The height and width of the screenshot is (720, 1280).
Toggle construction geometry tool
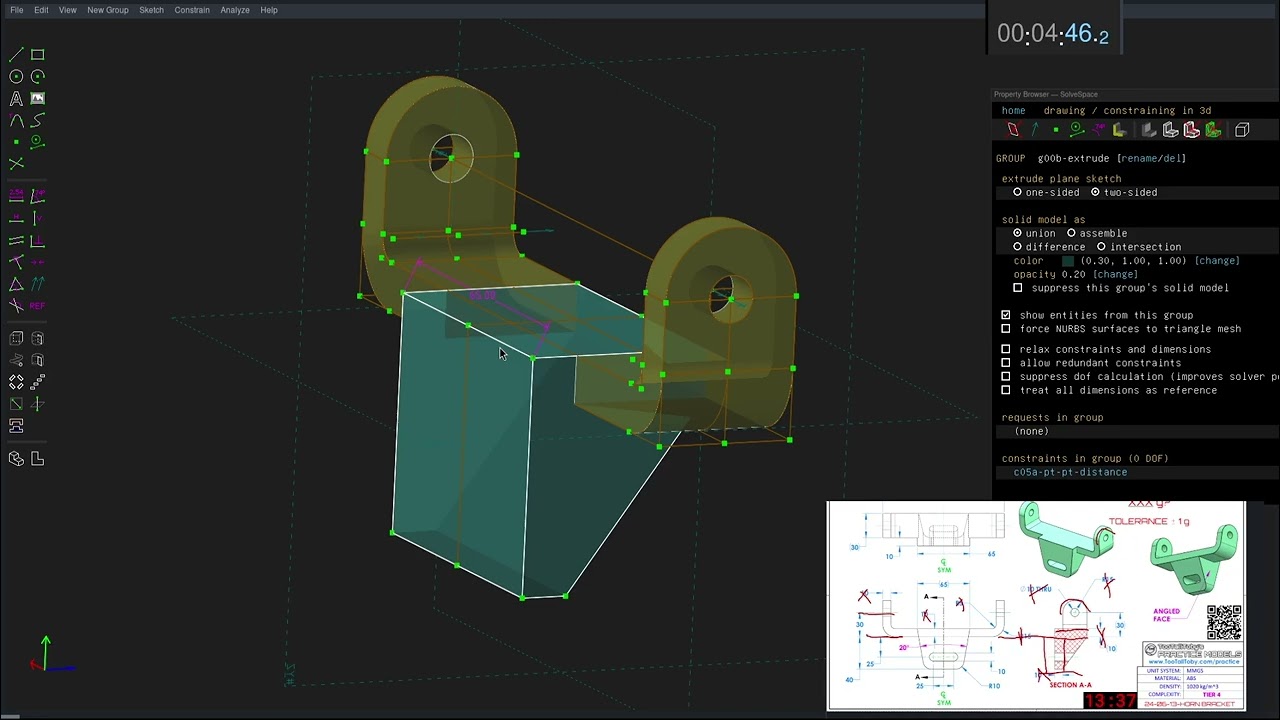pyautogui.click(x=37, y=142)
